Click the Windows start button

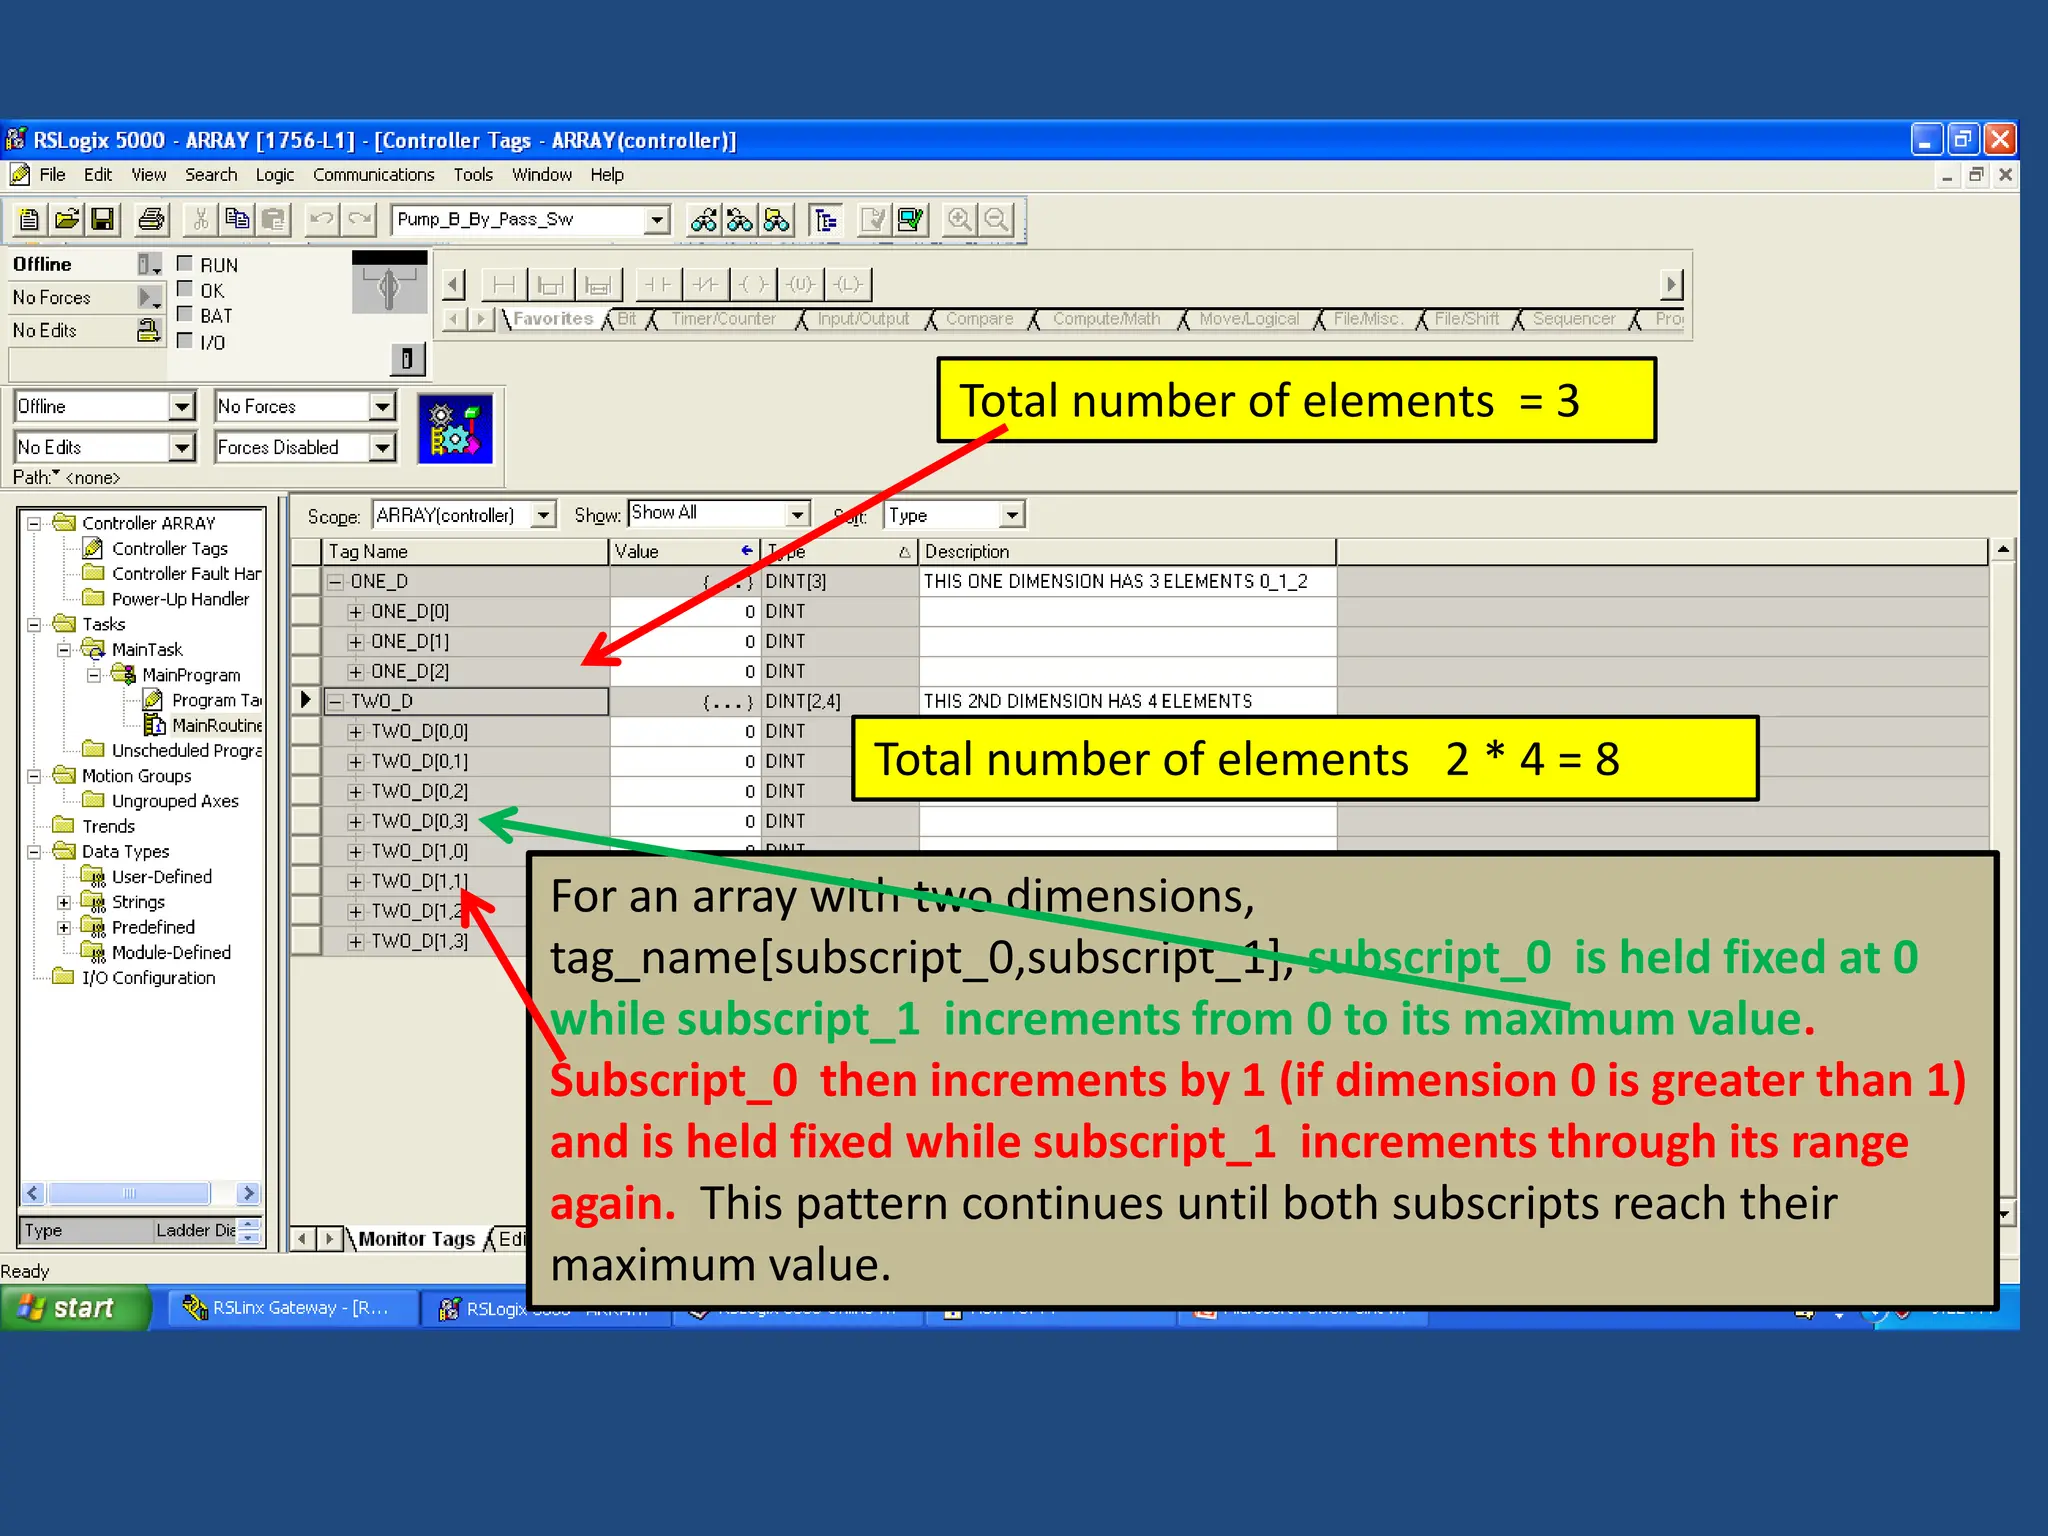point(76,1308)
